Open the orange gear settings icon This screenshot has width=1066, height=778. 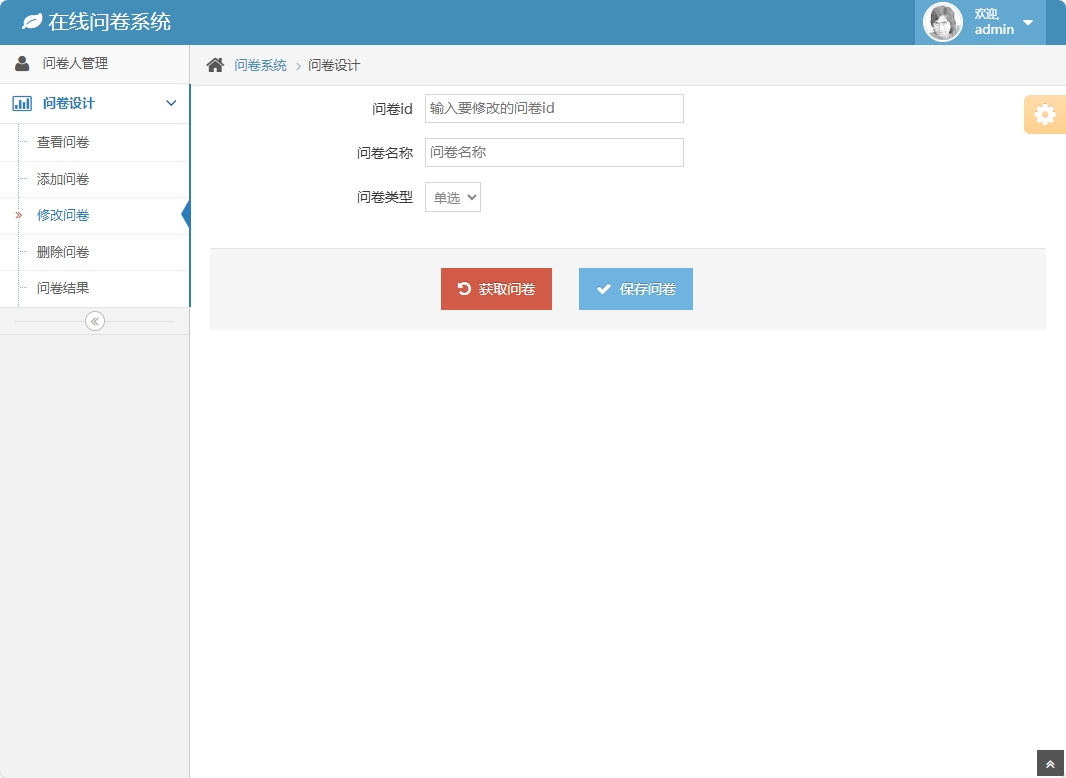(1045, 114)
